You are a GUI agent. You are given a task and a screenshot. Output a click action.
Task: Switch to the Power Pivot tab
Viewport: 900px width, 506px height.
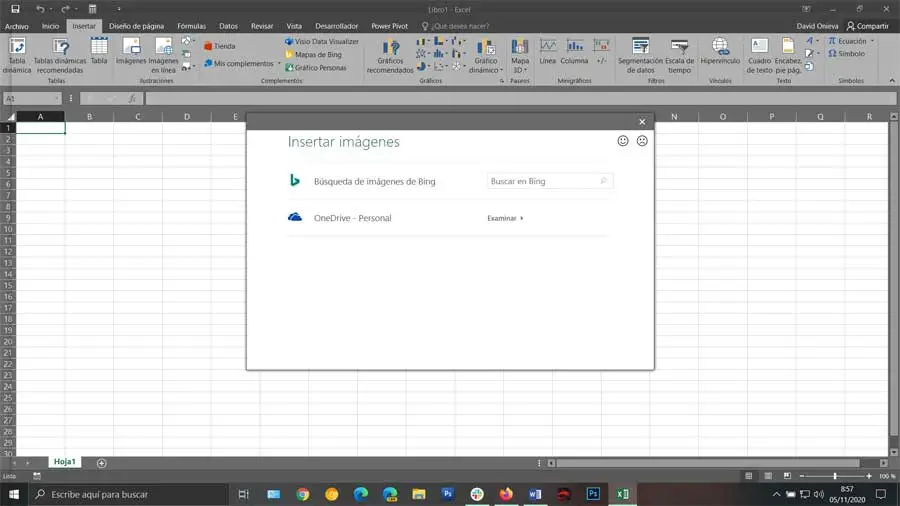[x=389, y=26]
